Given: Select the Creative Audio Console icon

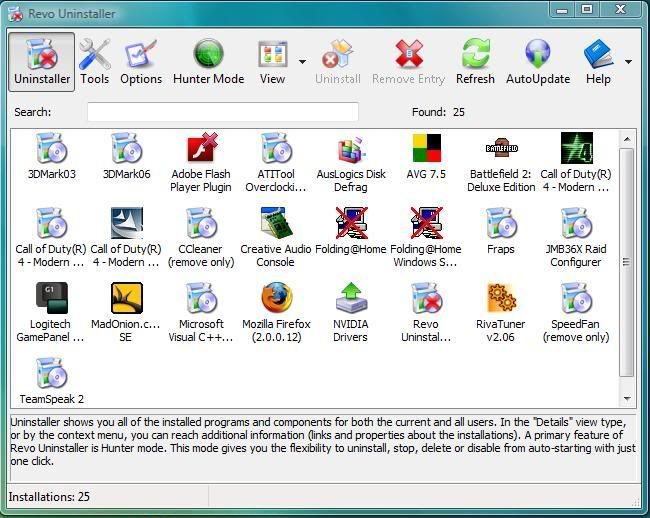Looking at the screenshot, I should [276, 223].
